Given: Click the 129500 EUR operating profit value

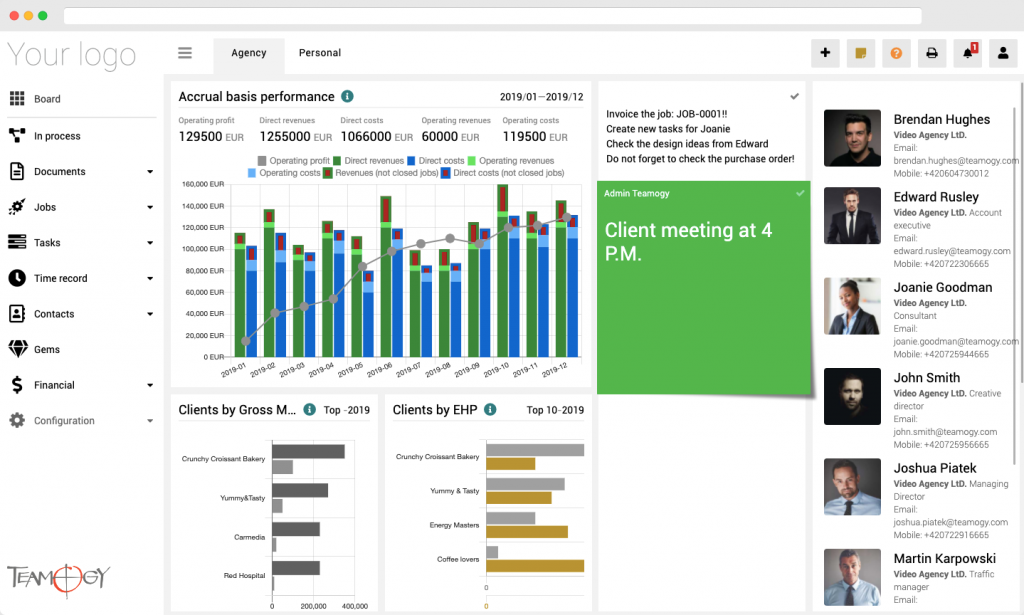Looking at the screenshot, I should pyautogui.click(x=211, y=136).
